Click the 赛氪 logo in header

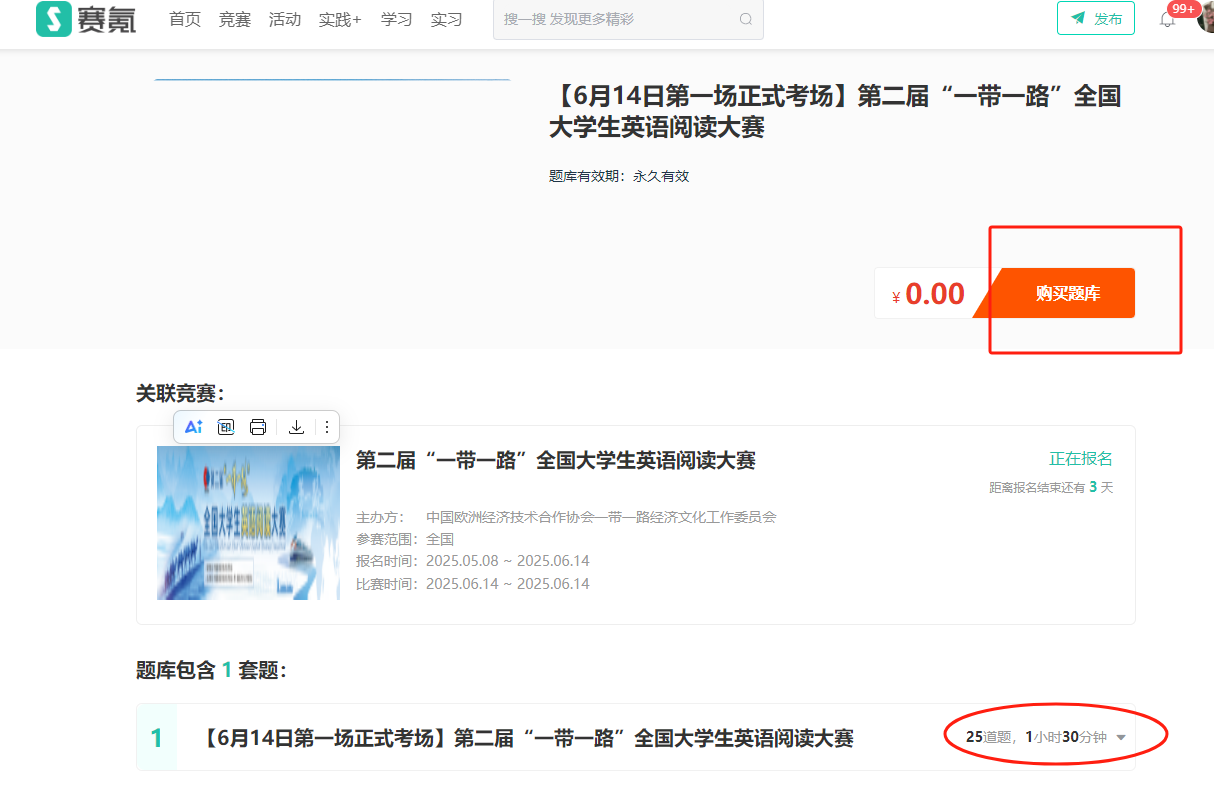coord(86,19)
